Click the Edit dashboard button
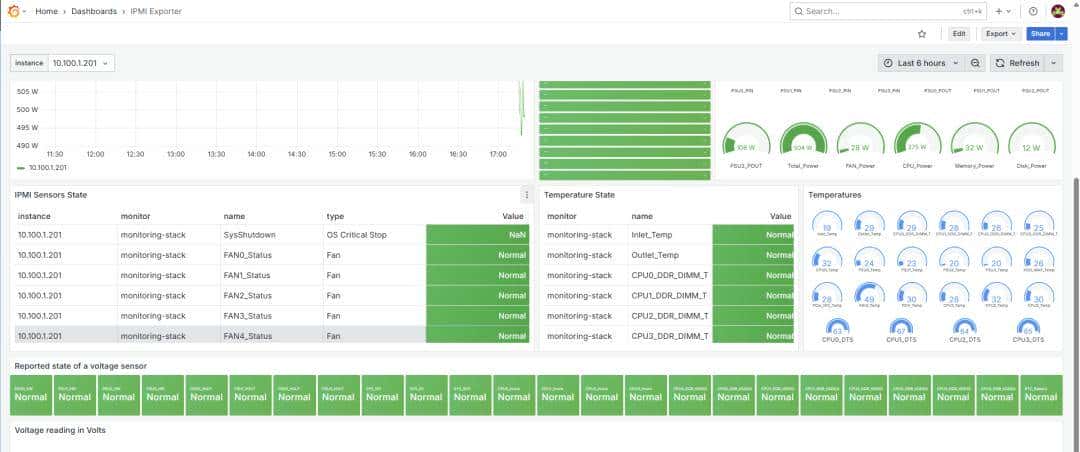Image resolution: width=1080 pixels, height=452 pixels. click(959, 34)
